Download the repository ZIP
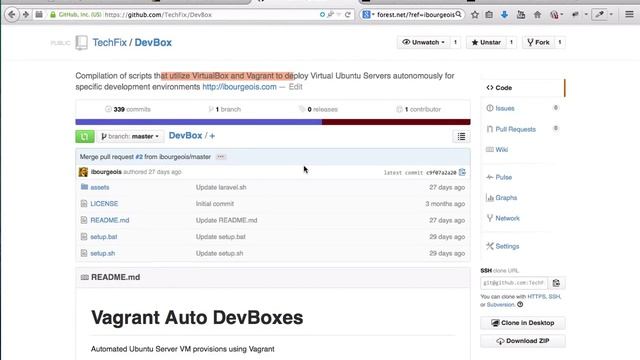 click(523, 341)
